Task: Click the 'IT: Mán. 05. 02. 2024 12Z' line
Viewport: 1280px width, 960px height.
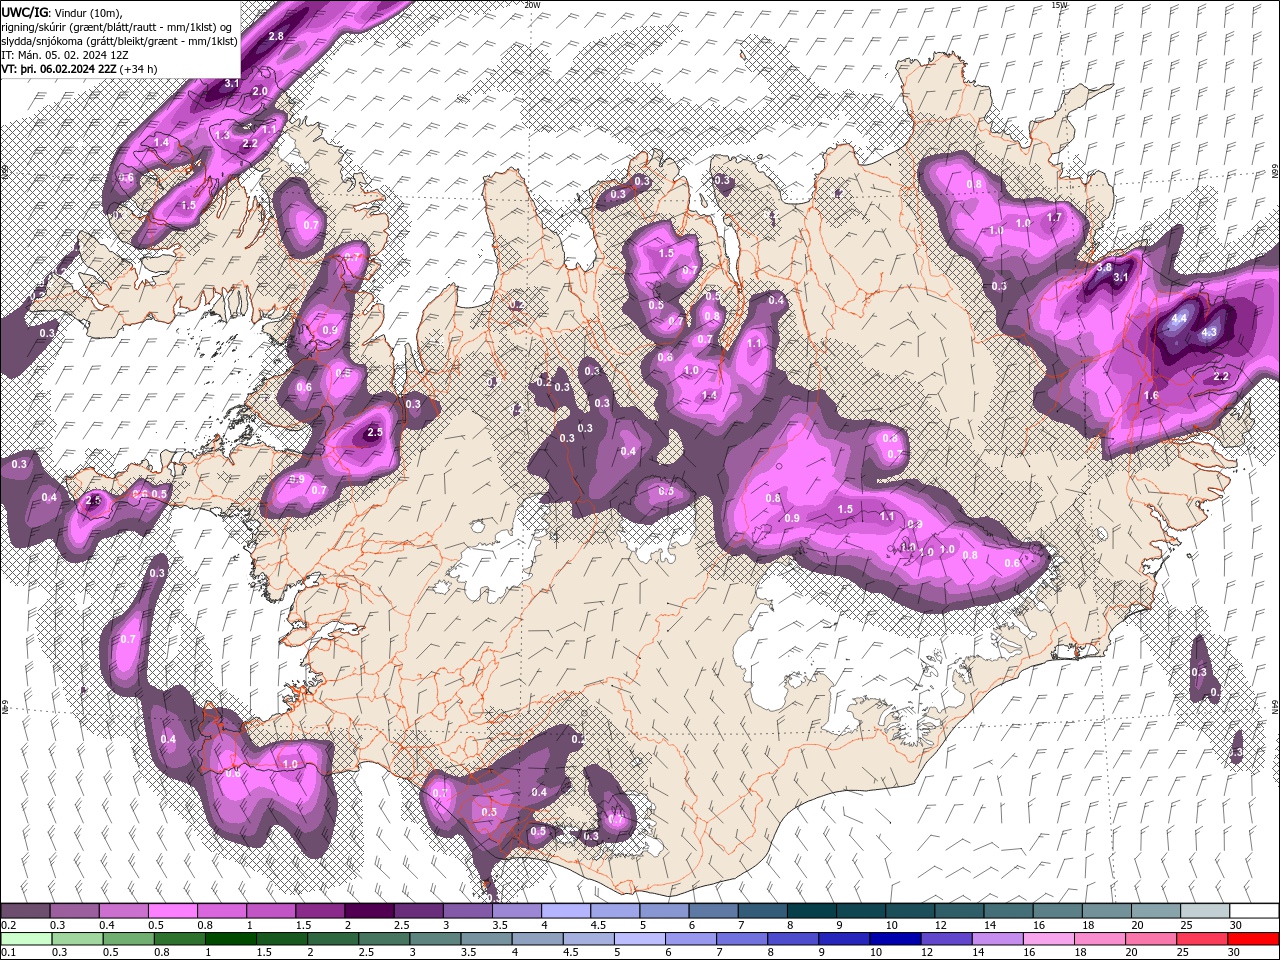Action: 66,55
